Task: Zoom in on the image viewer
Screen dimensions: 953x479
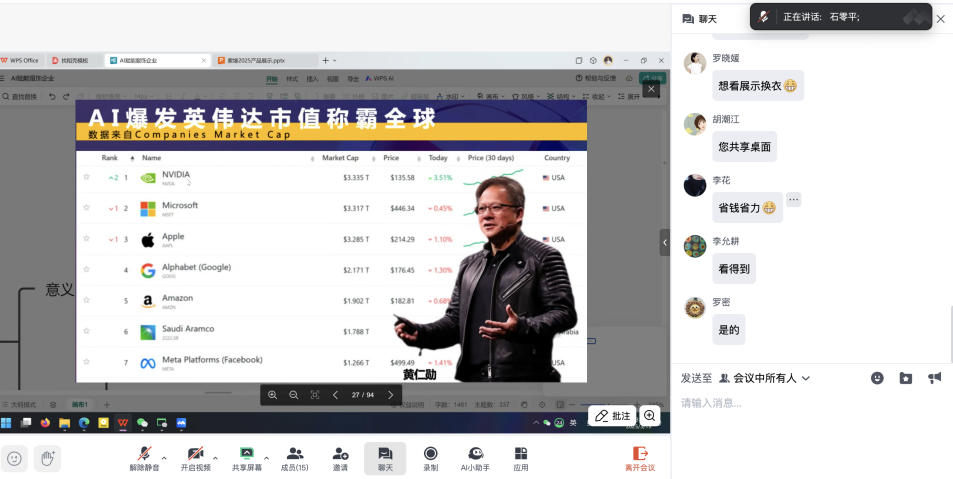Action: click(272, 395)
